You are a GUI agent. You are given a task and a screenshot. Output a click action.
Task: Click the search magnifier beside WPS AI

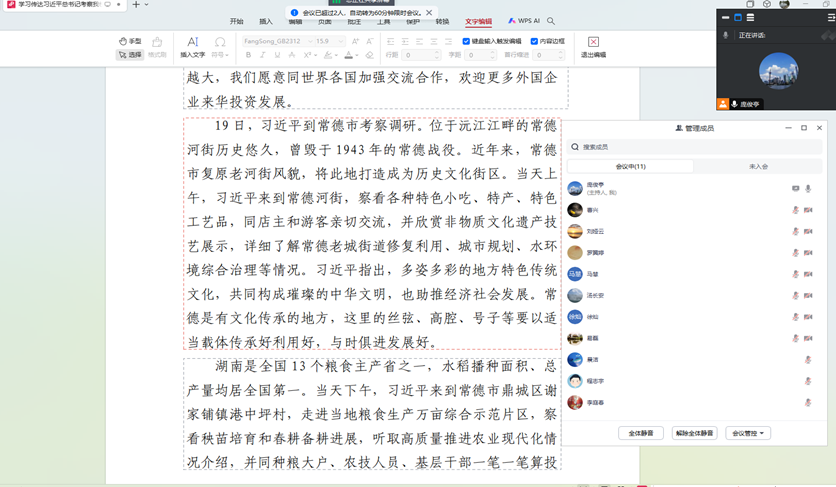click(x=551, y=21)
